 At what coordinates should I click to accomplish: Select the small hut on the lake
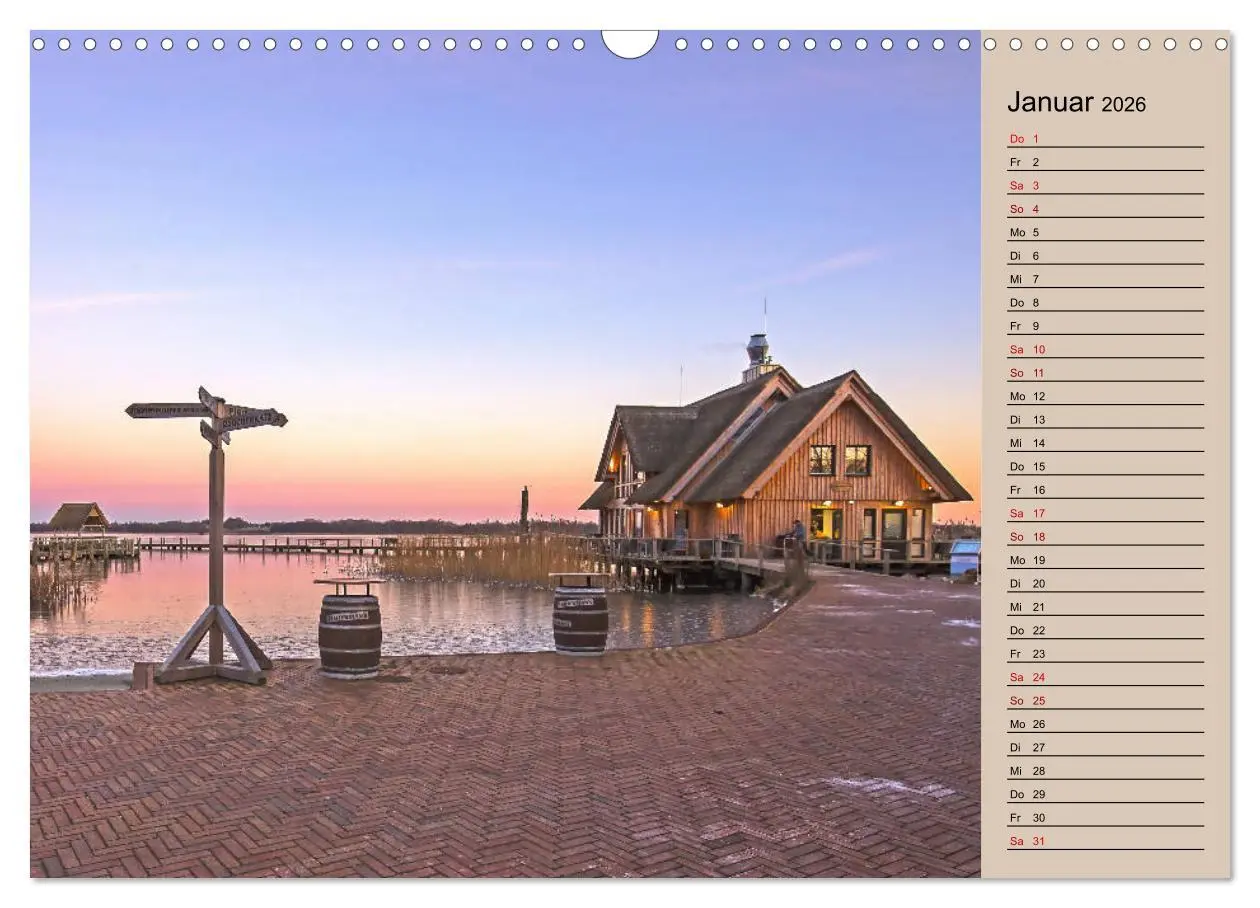click(x=80, y=515)
